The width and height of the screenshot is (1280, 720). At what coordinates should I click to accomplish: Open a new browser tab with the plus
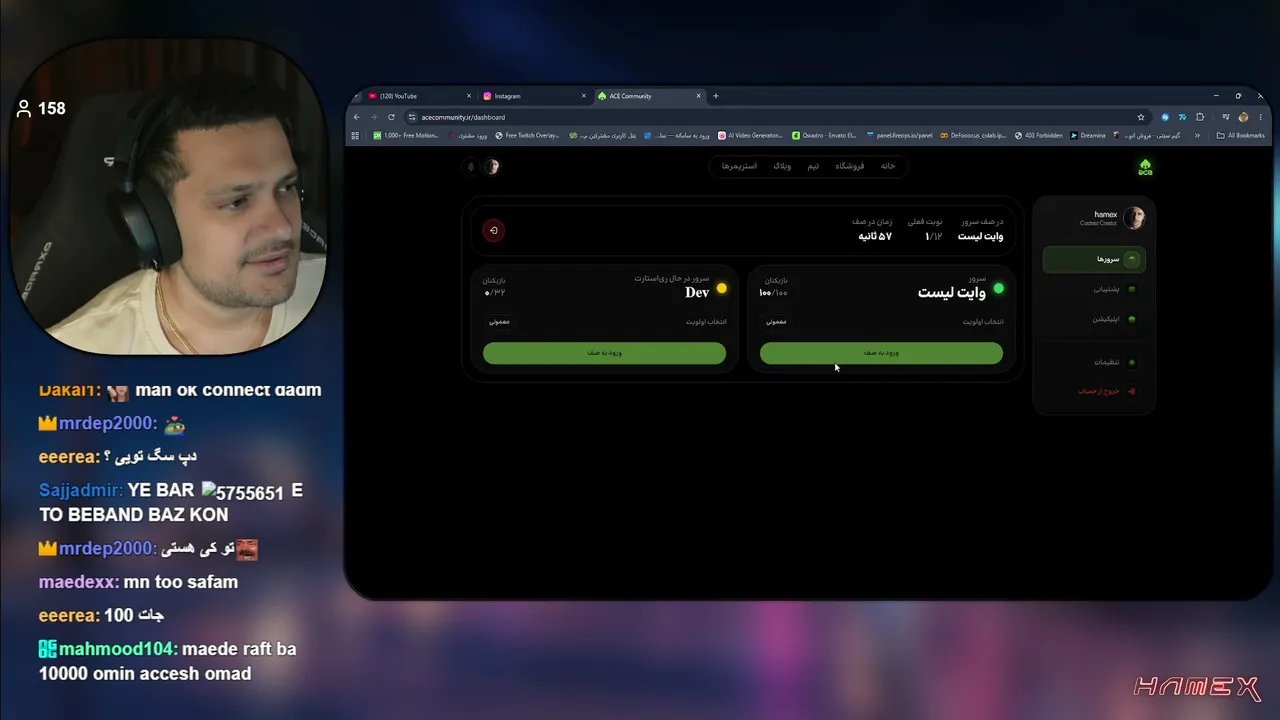pyautogui.click(x=715, y=96)
